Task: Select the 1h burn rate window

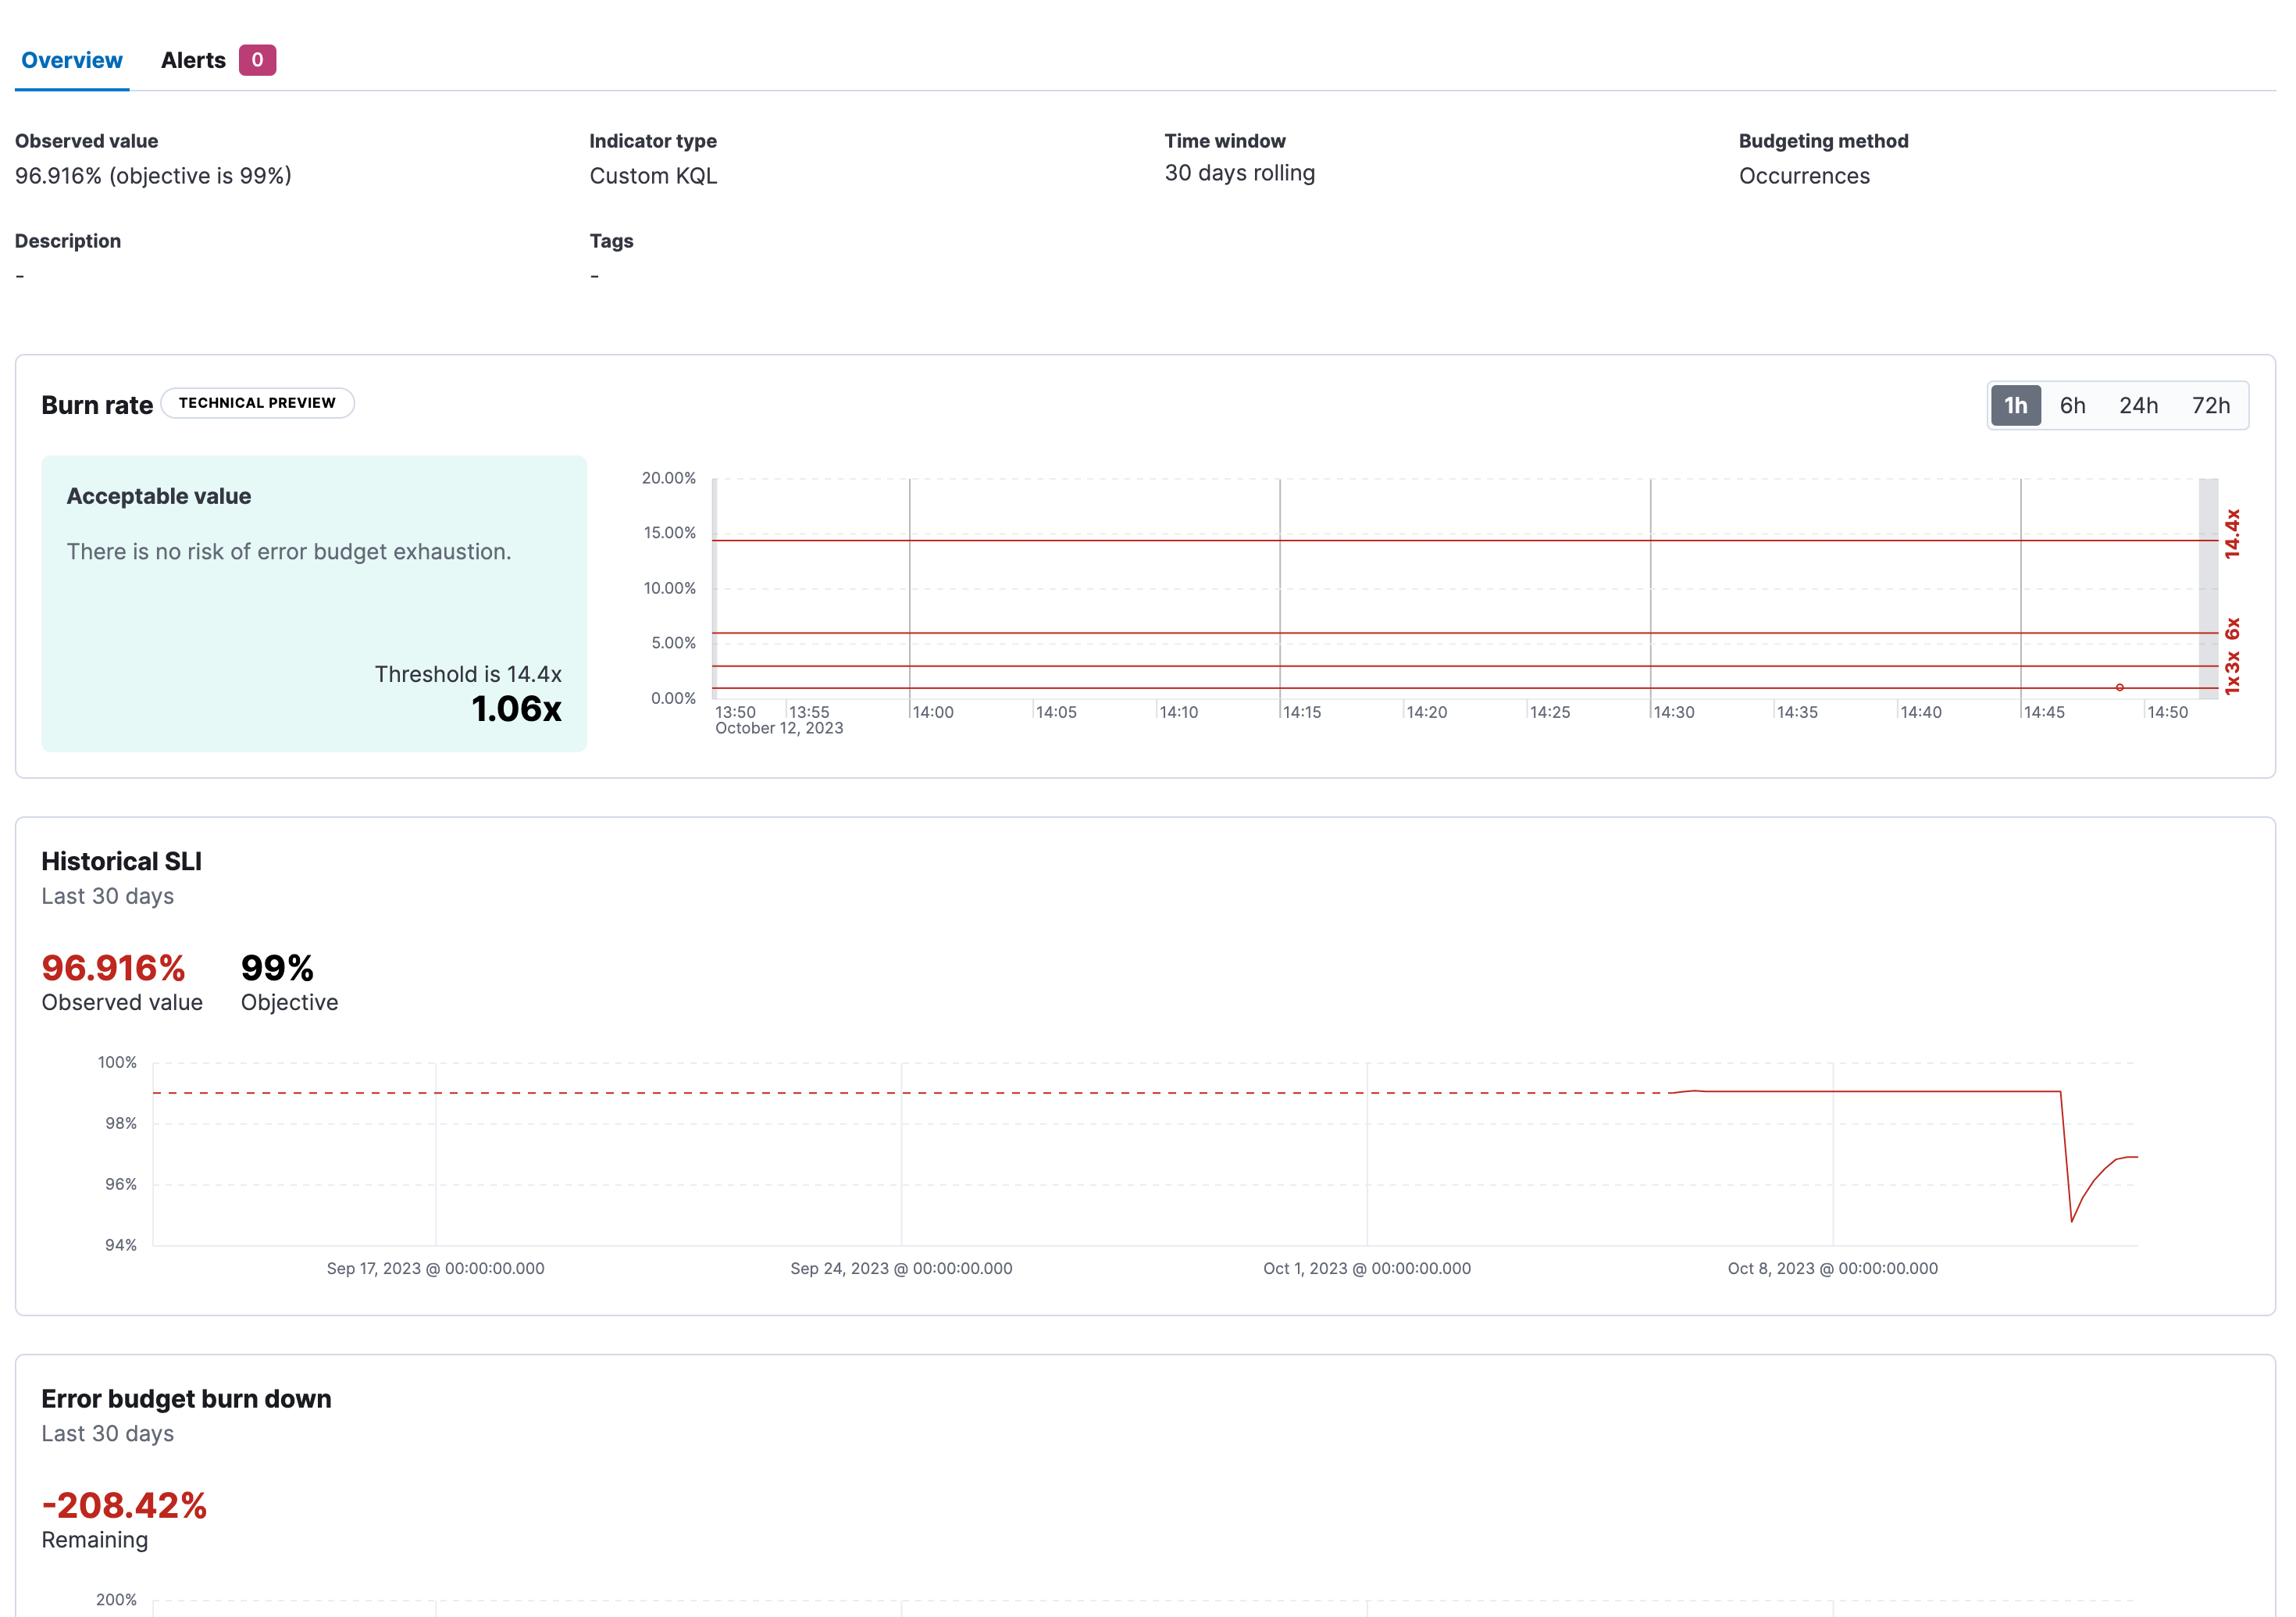Action: coord(2014,405)
